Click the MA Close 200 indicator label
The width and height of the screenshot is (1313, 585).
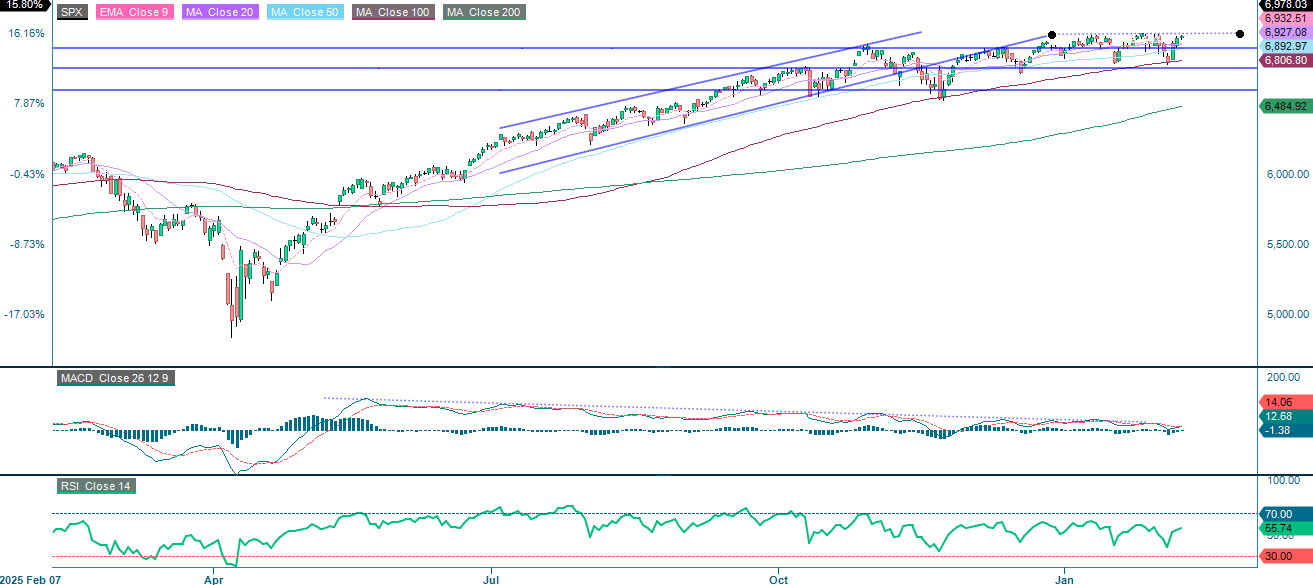483,14
